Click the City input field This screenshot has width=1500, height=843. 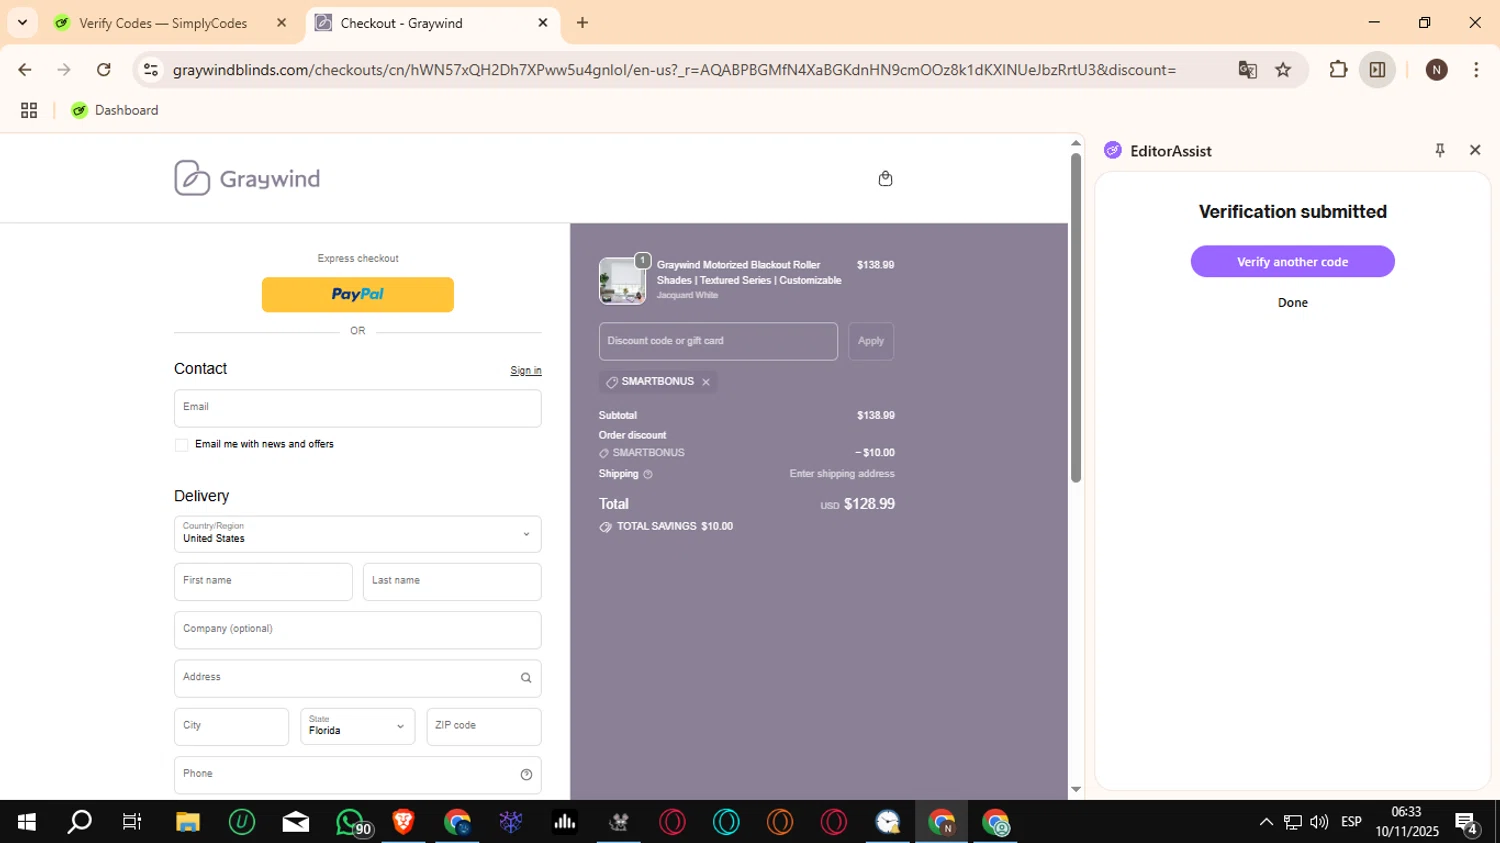(x=231, y=727)
